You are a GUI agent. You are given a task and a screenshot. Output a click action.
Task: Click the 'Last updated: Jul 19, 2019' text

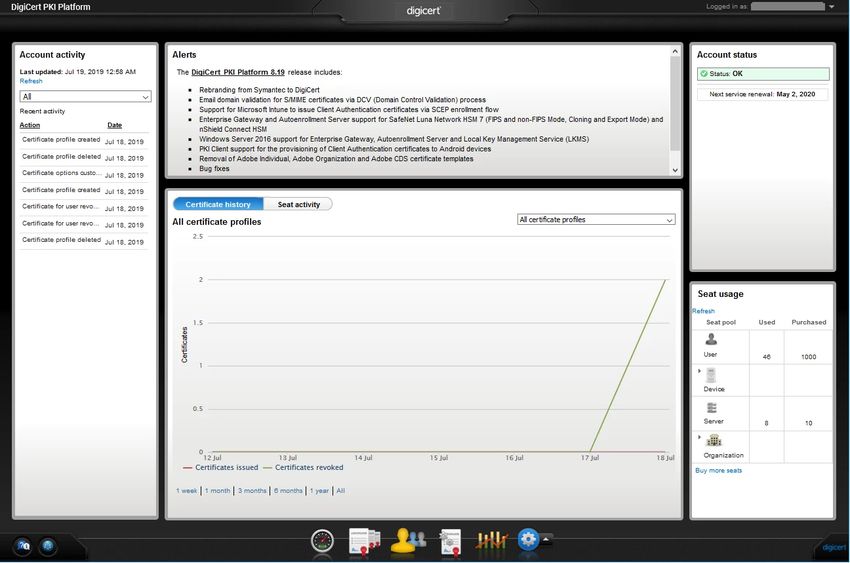[78, 72]
